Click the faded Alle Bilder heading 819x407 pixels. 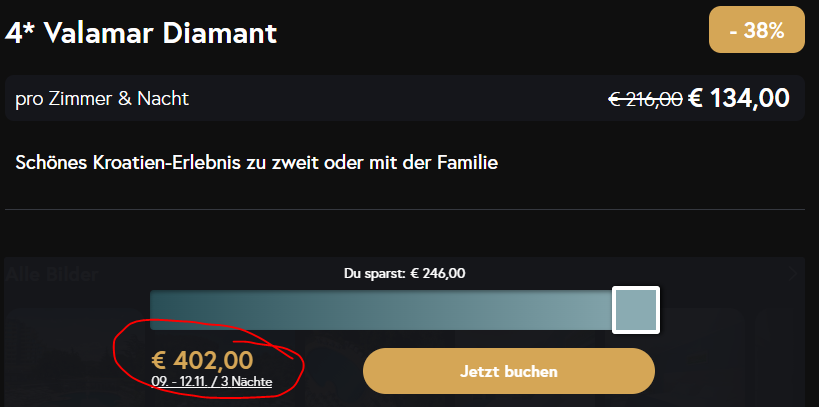52,274
